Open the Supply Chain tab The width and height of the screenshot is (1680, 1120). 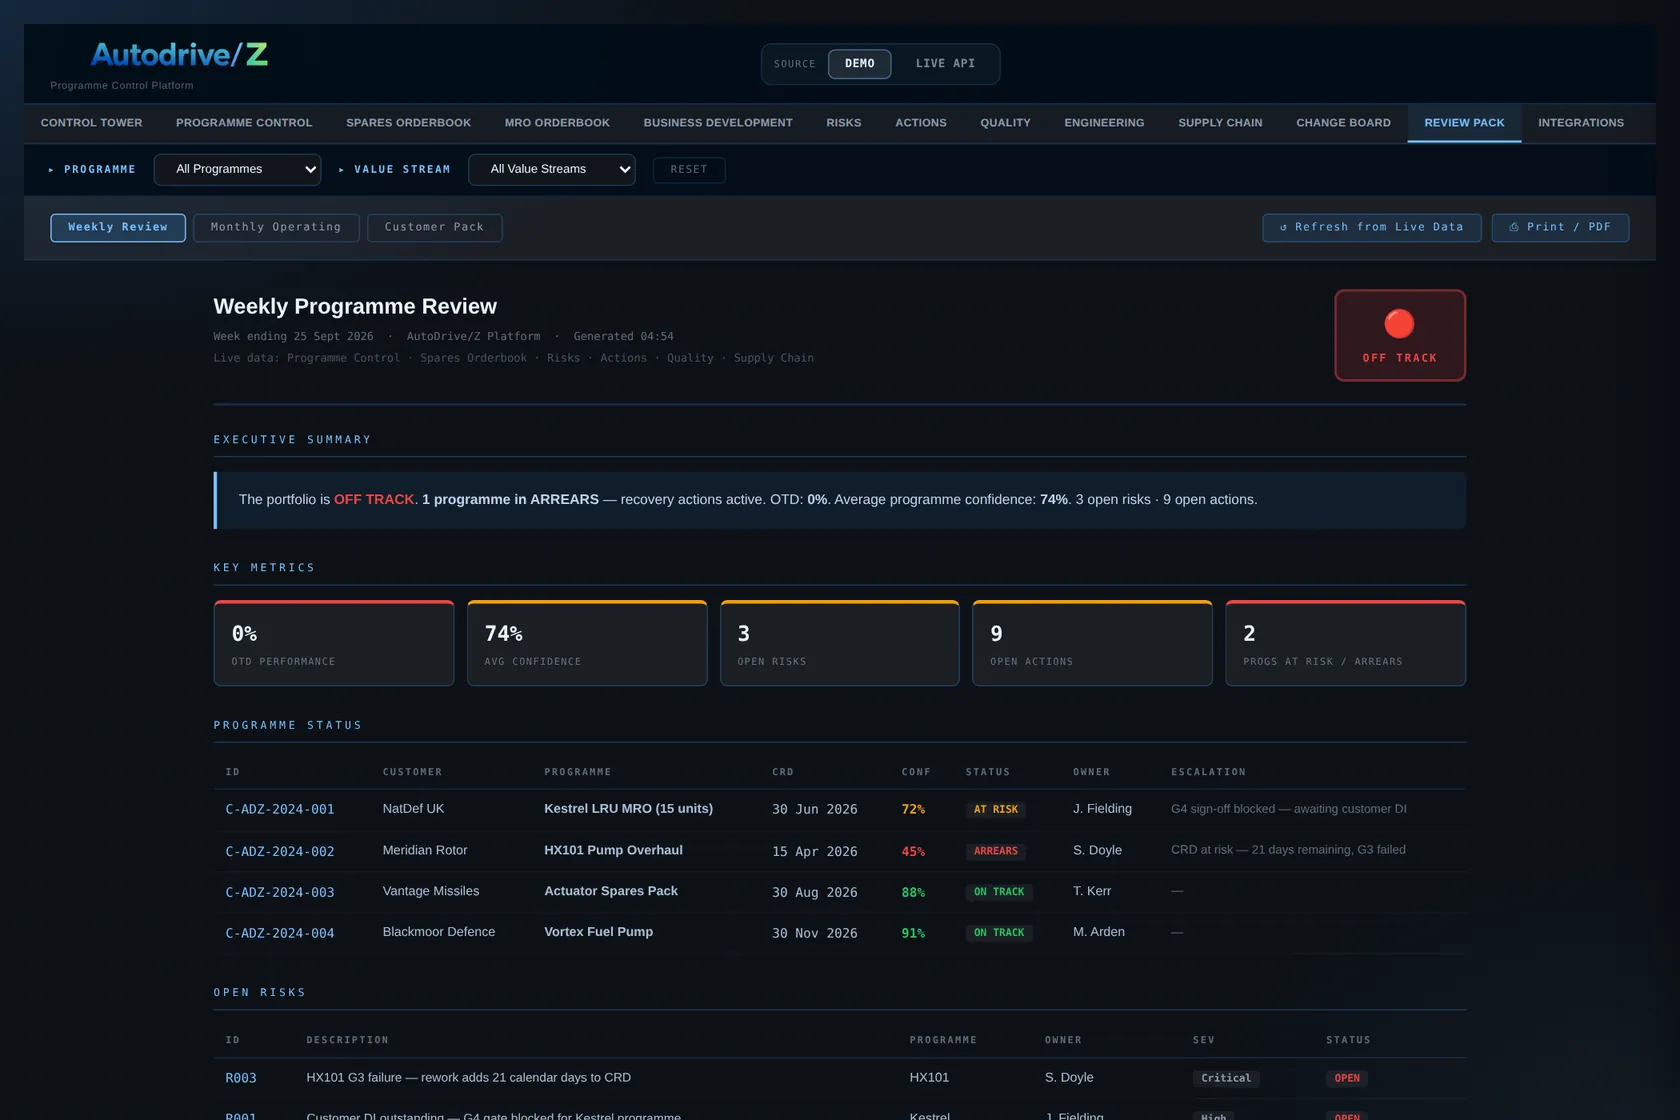click(x=1220, y=123)
